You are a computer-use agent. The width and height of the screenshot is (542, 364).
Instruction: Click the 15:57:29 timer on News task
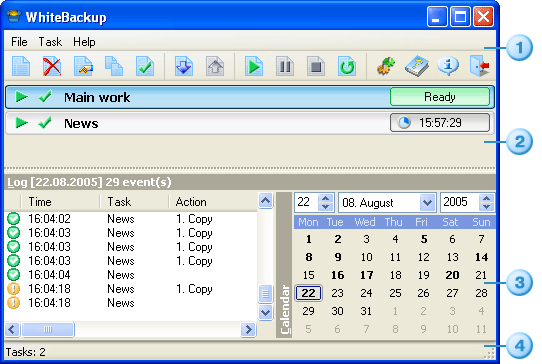coord(440,122)
